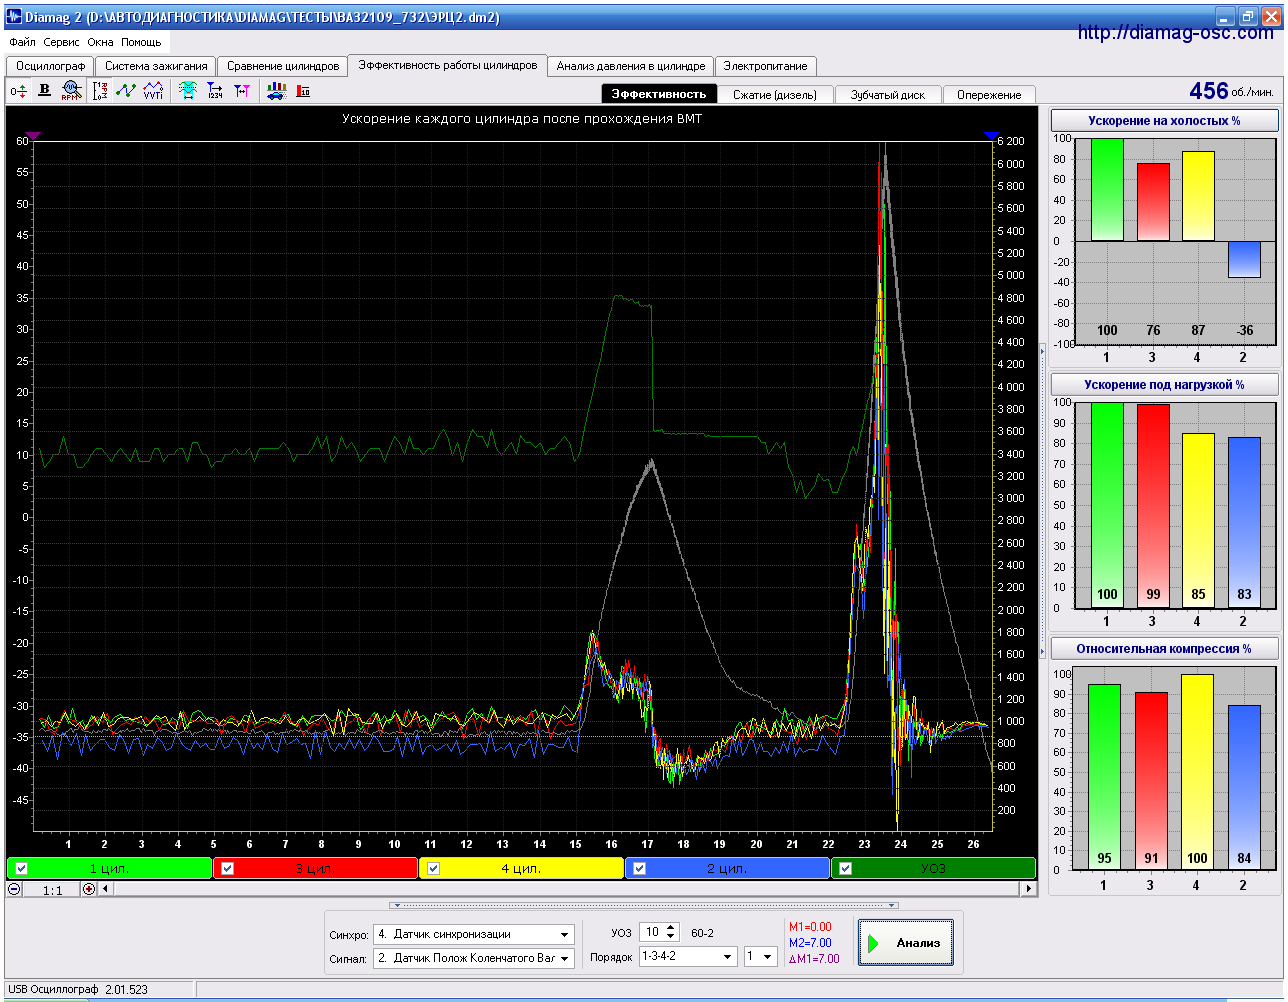Click the УОЗ input field showing 10

[652, 932]
